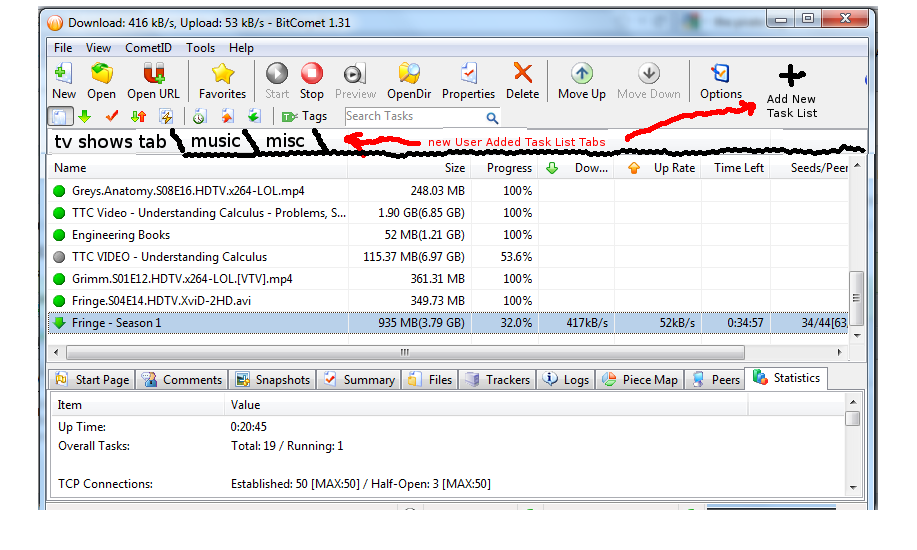Click the search magnifier icon
Screen dimensions: 917x550
(492, 118)
